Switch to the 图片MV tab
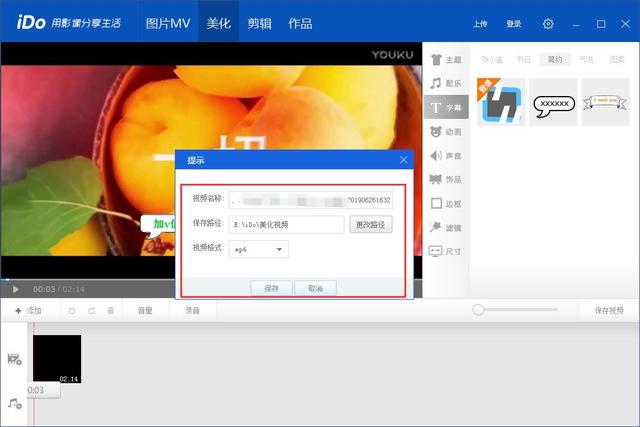The height and width of the screenshot is (427, 640). [168, 23]
